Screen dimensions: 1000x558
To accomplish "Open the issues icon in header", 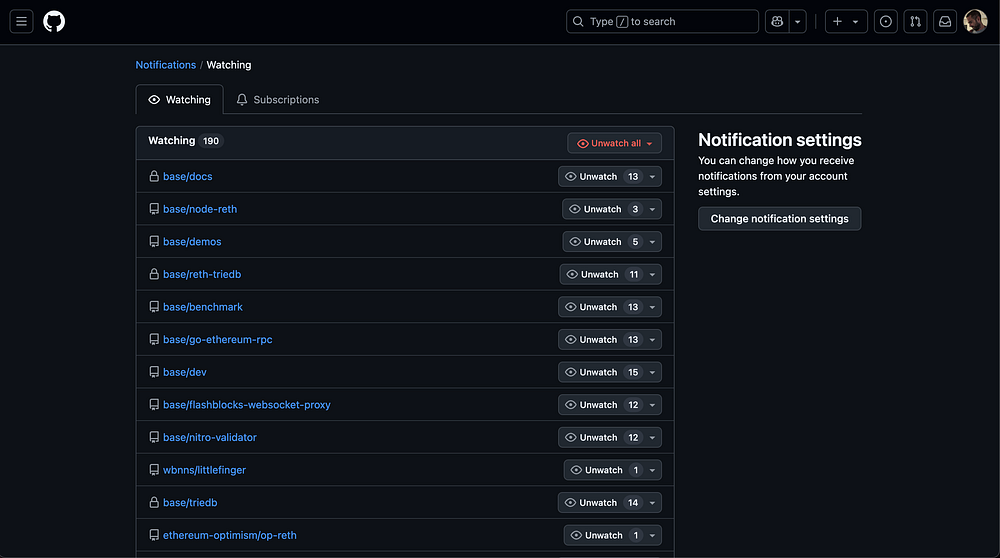I will tap(886, 21).
